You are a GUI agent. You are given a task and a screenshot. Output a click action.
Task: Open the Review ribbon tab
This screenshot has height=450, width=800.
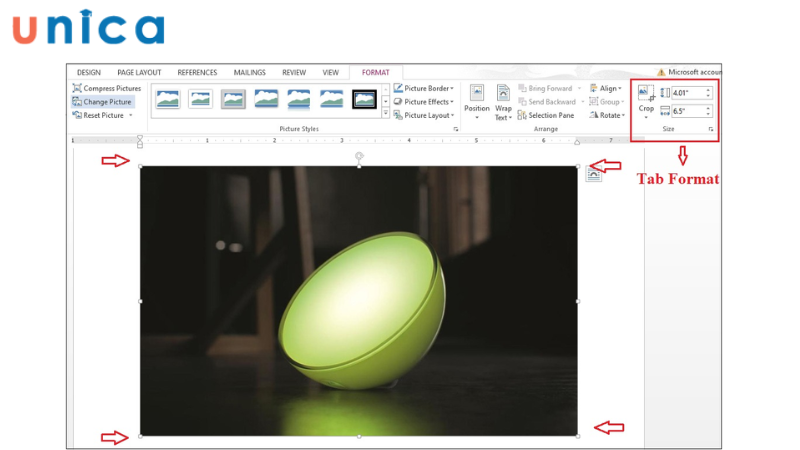point(294,72)
